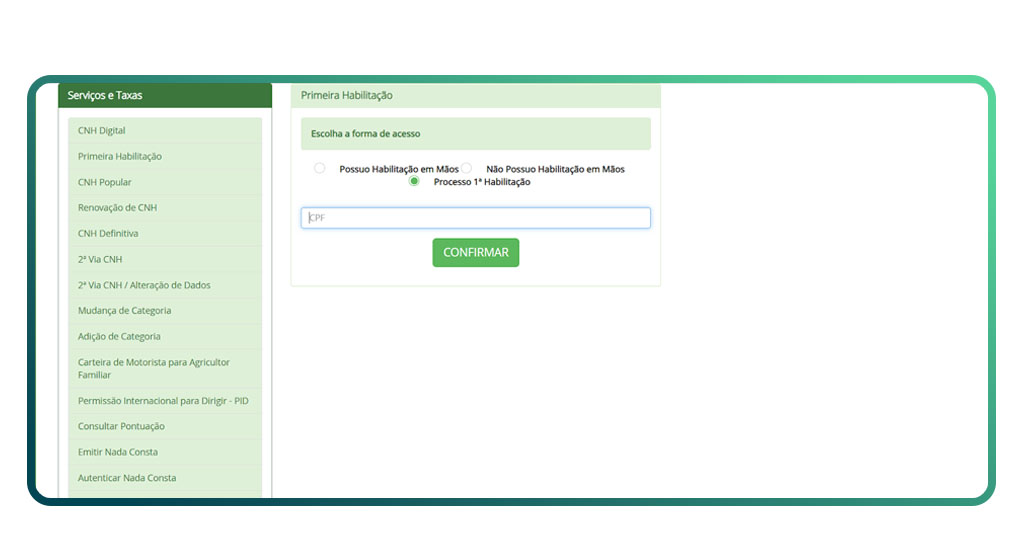The image size is (1024, 536).
Task: Select 'Não Possuo Habilitação em Mãos' radio option
Action: click(x=466, y=168)
